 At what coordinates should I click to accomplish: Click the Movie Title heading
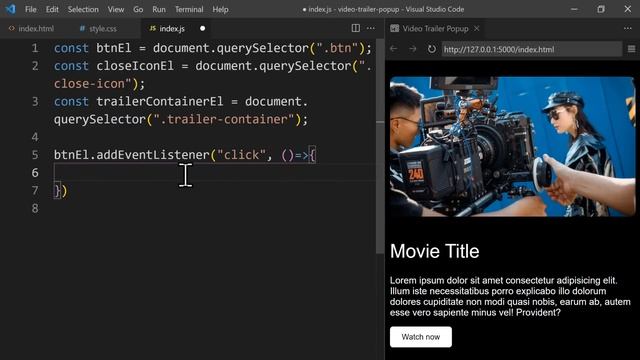point(435,251)
